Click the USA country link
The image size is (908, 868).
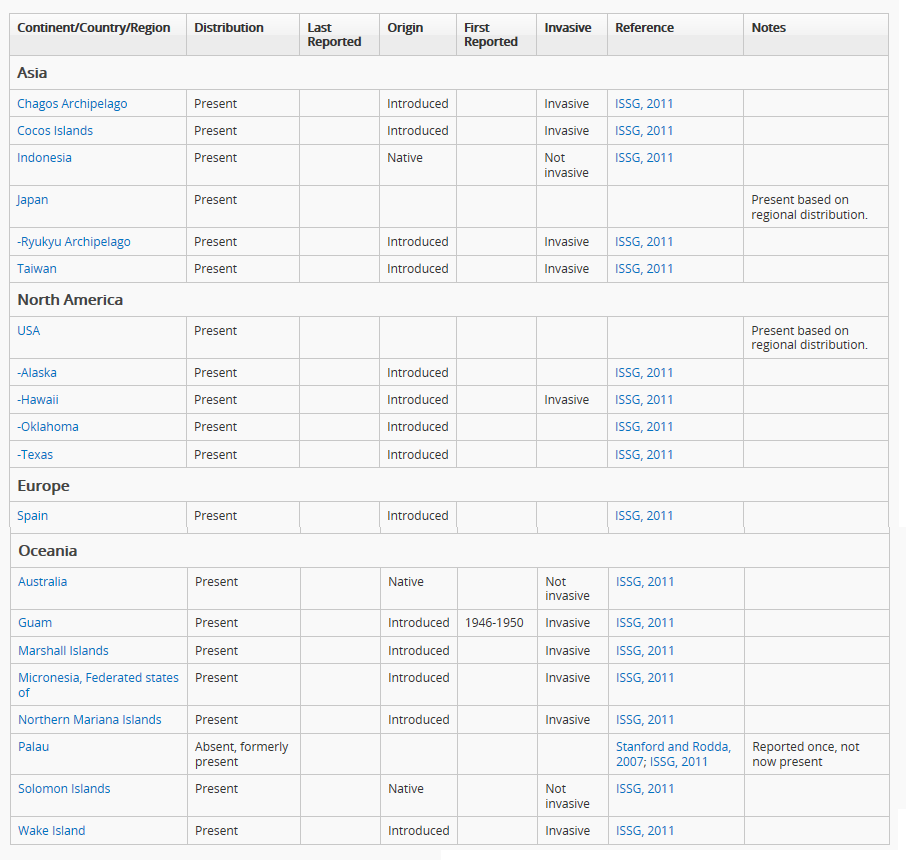[28, 331]
